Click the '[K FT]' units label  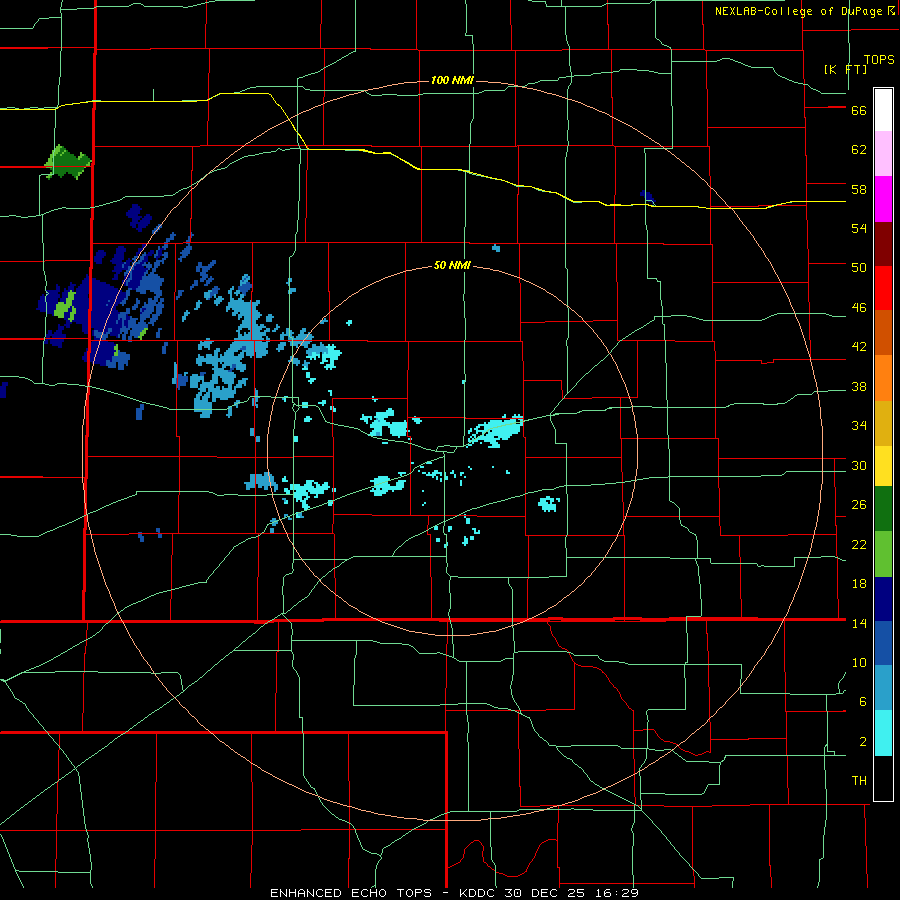pos(845,69)
